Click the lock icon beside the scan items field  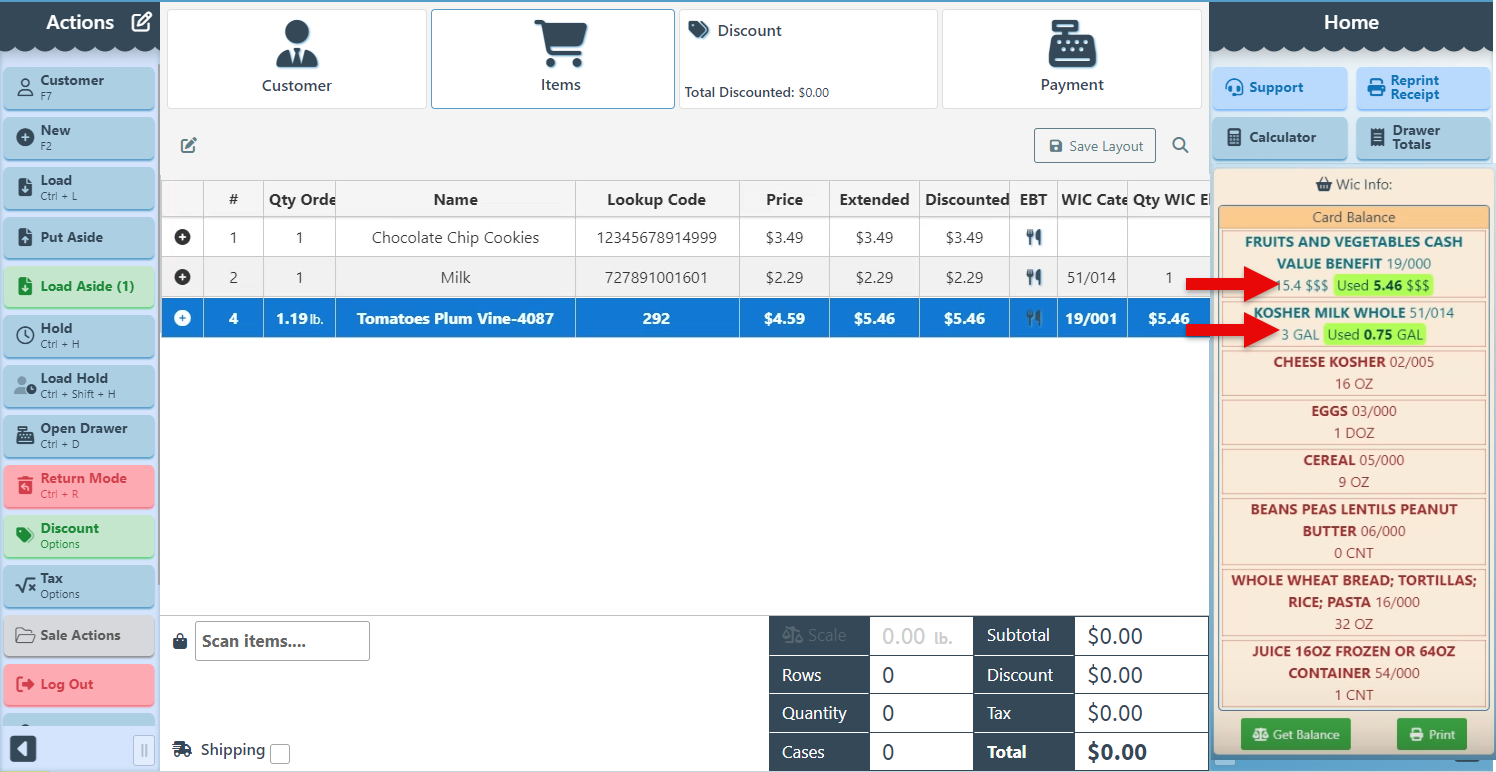tap(180, 641)
